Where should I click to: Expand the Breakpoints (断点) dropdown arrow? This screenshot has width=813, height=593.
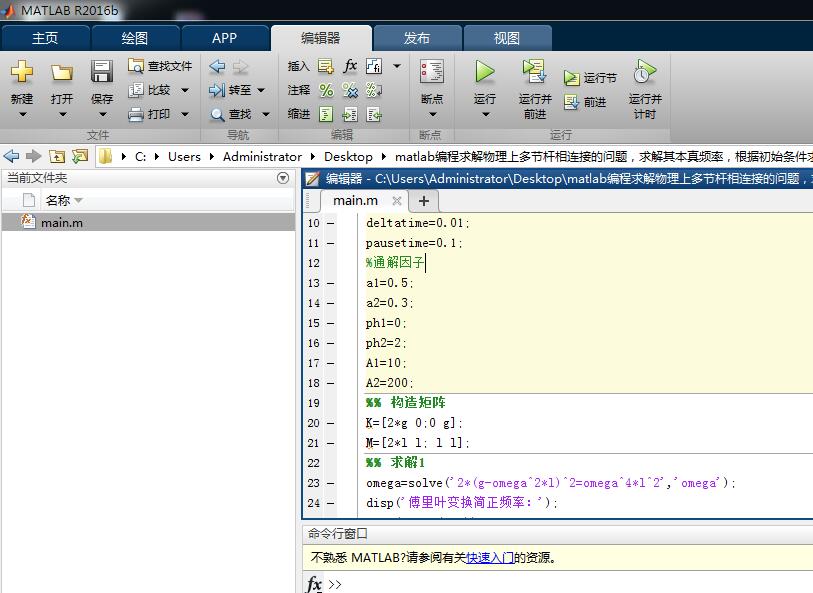(x=432, y=115)
